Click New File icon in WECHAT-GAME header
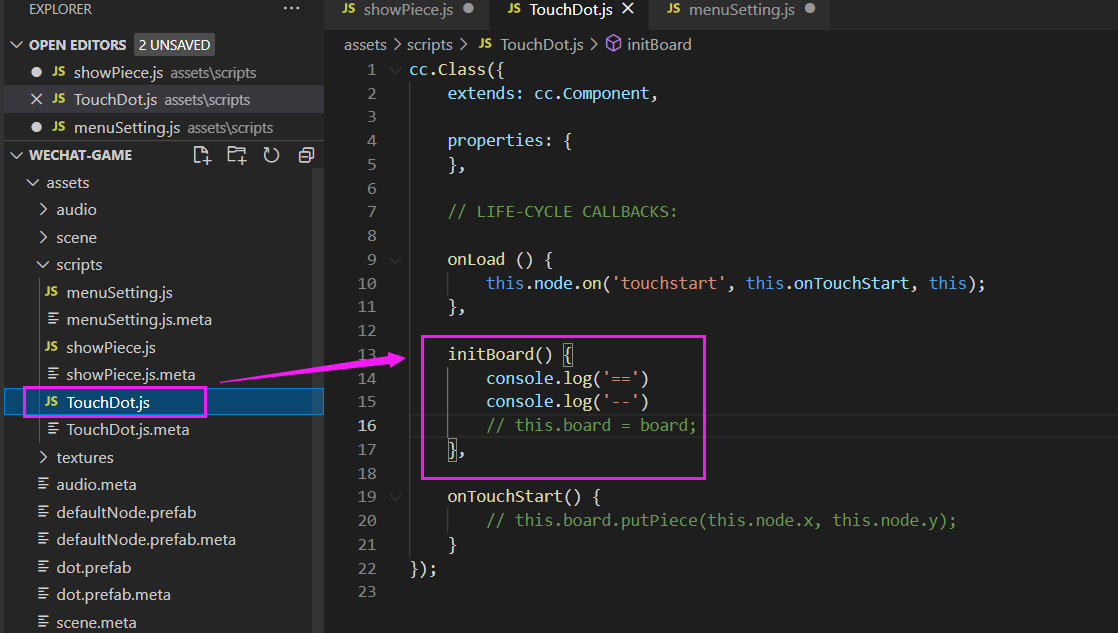This screenshot has height=633, width=1118. tap(202, 155)
